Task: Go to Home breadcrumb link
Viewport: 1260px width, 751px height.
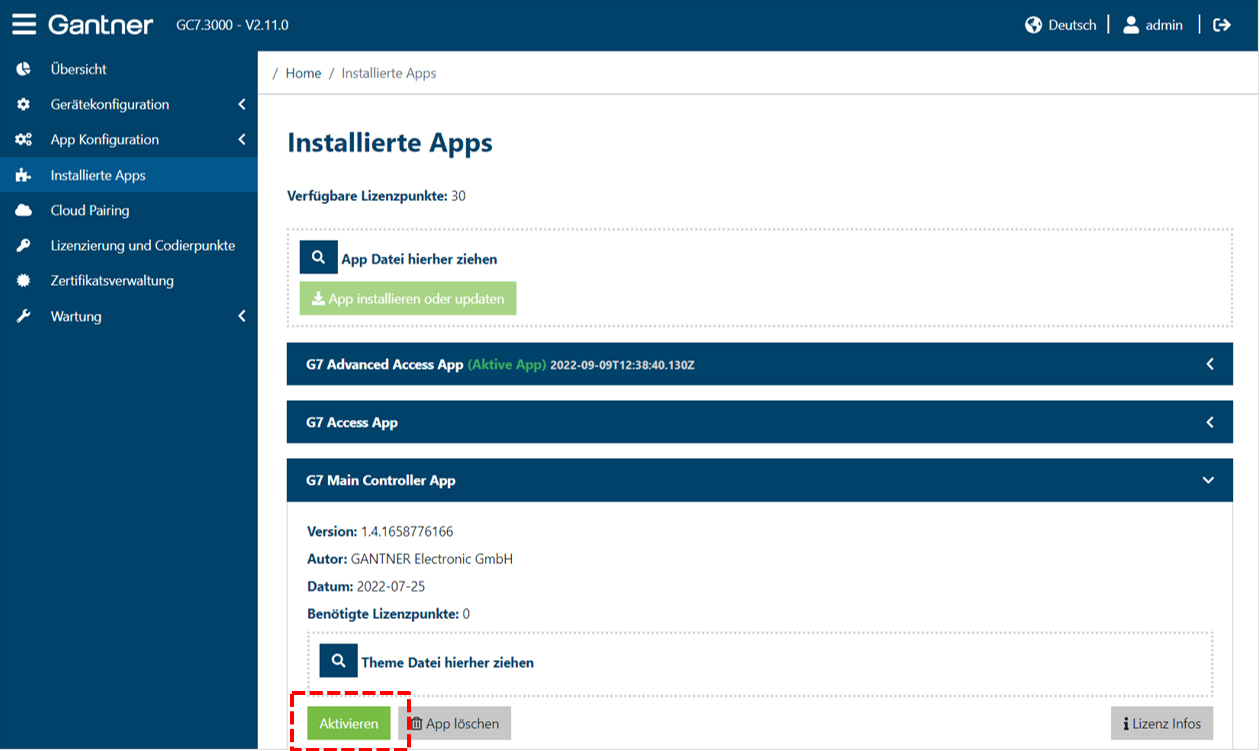Action: click(303, 73)
